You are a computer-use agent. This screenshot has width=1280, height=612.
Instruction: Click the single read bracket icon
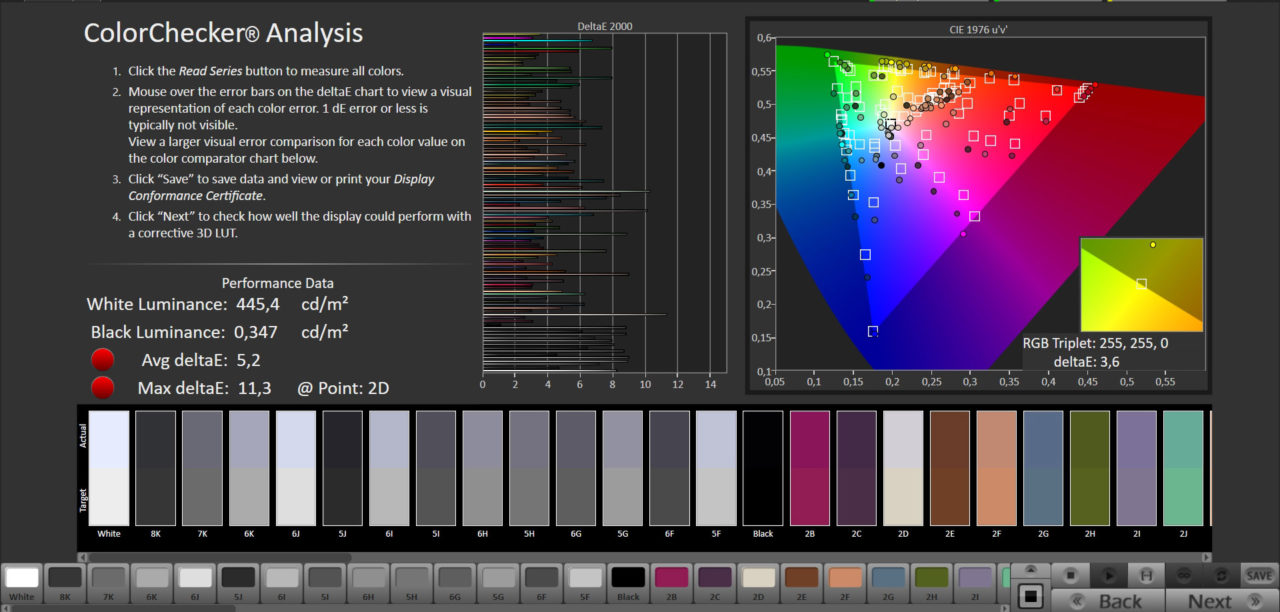tap(1145, 575)
